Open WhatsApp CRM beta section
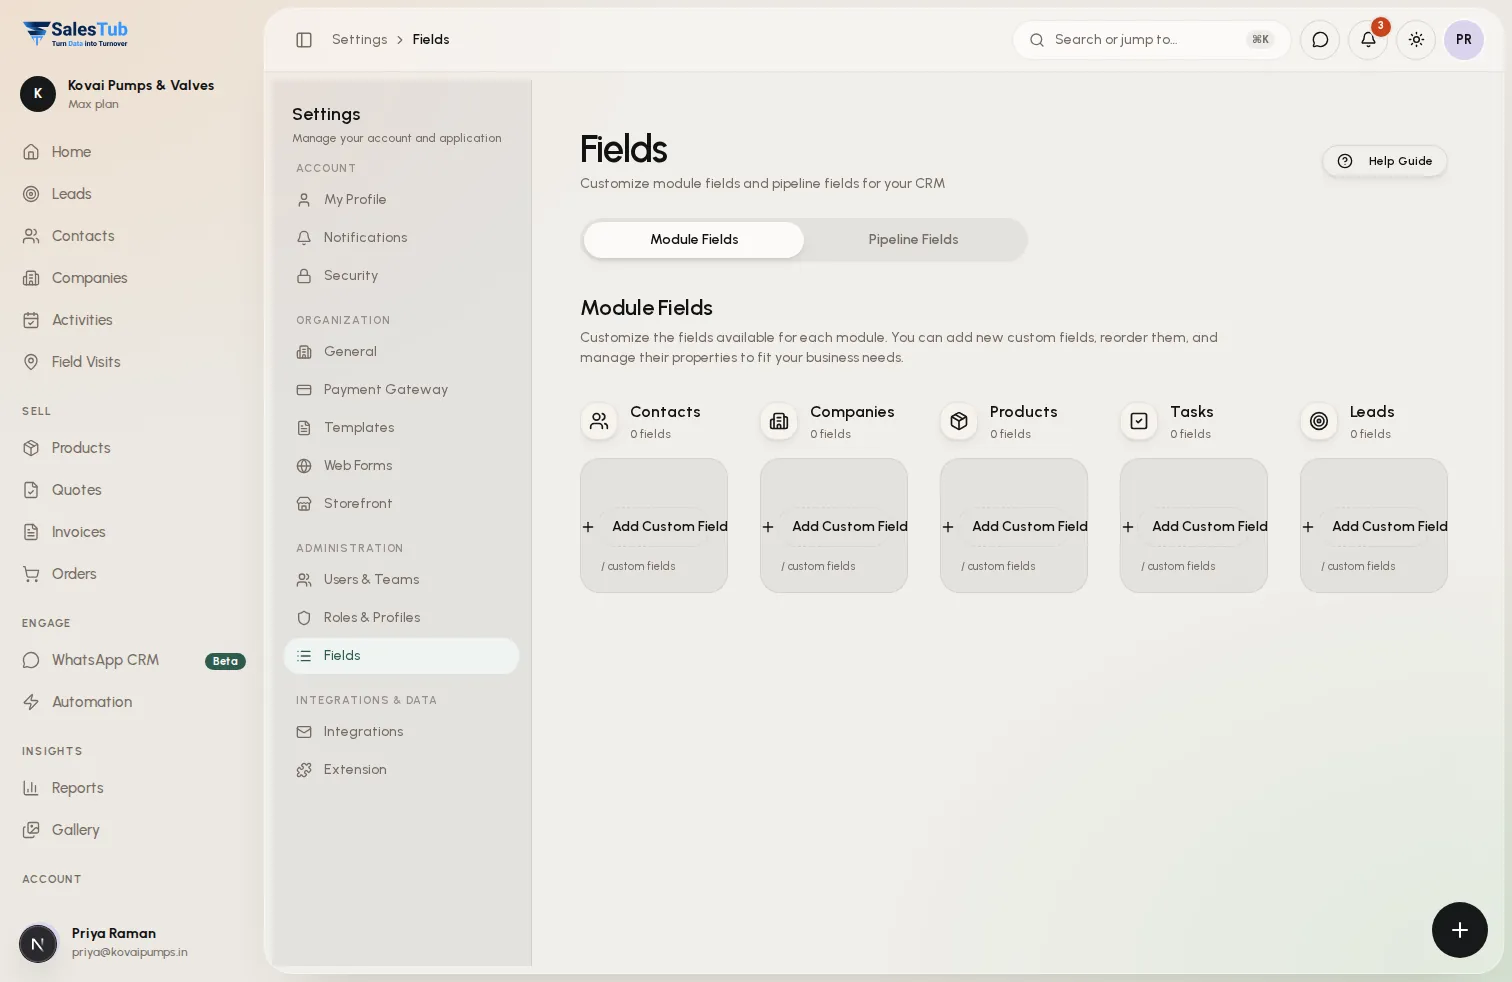Viewport: 1512px width, 982px height. coord(132,660)
